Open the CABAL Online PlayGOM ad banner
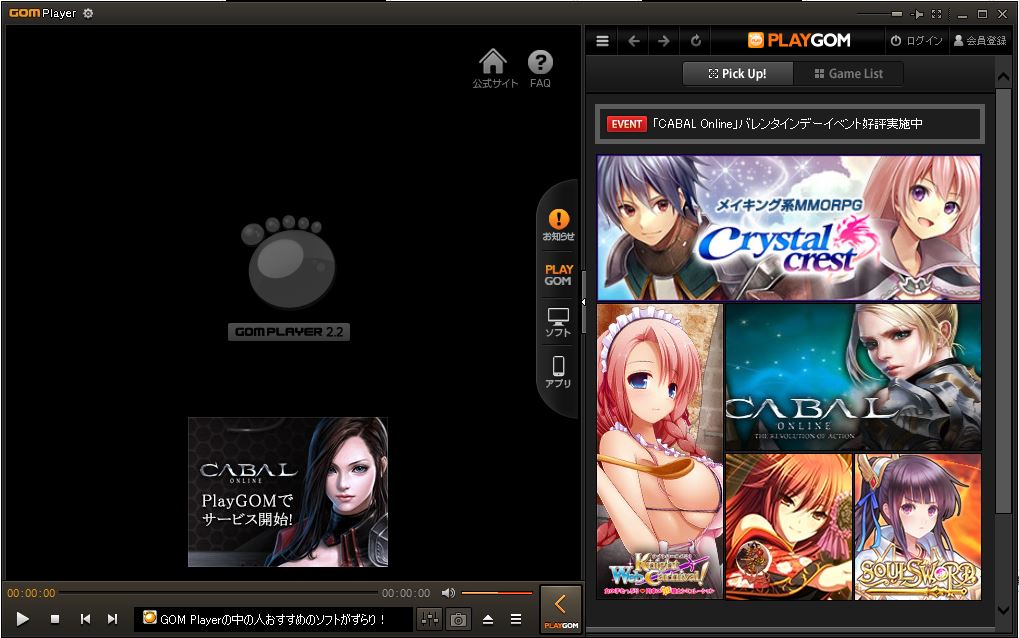Viewport: 1019px width, 638px height. 288,492
